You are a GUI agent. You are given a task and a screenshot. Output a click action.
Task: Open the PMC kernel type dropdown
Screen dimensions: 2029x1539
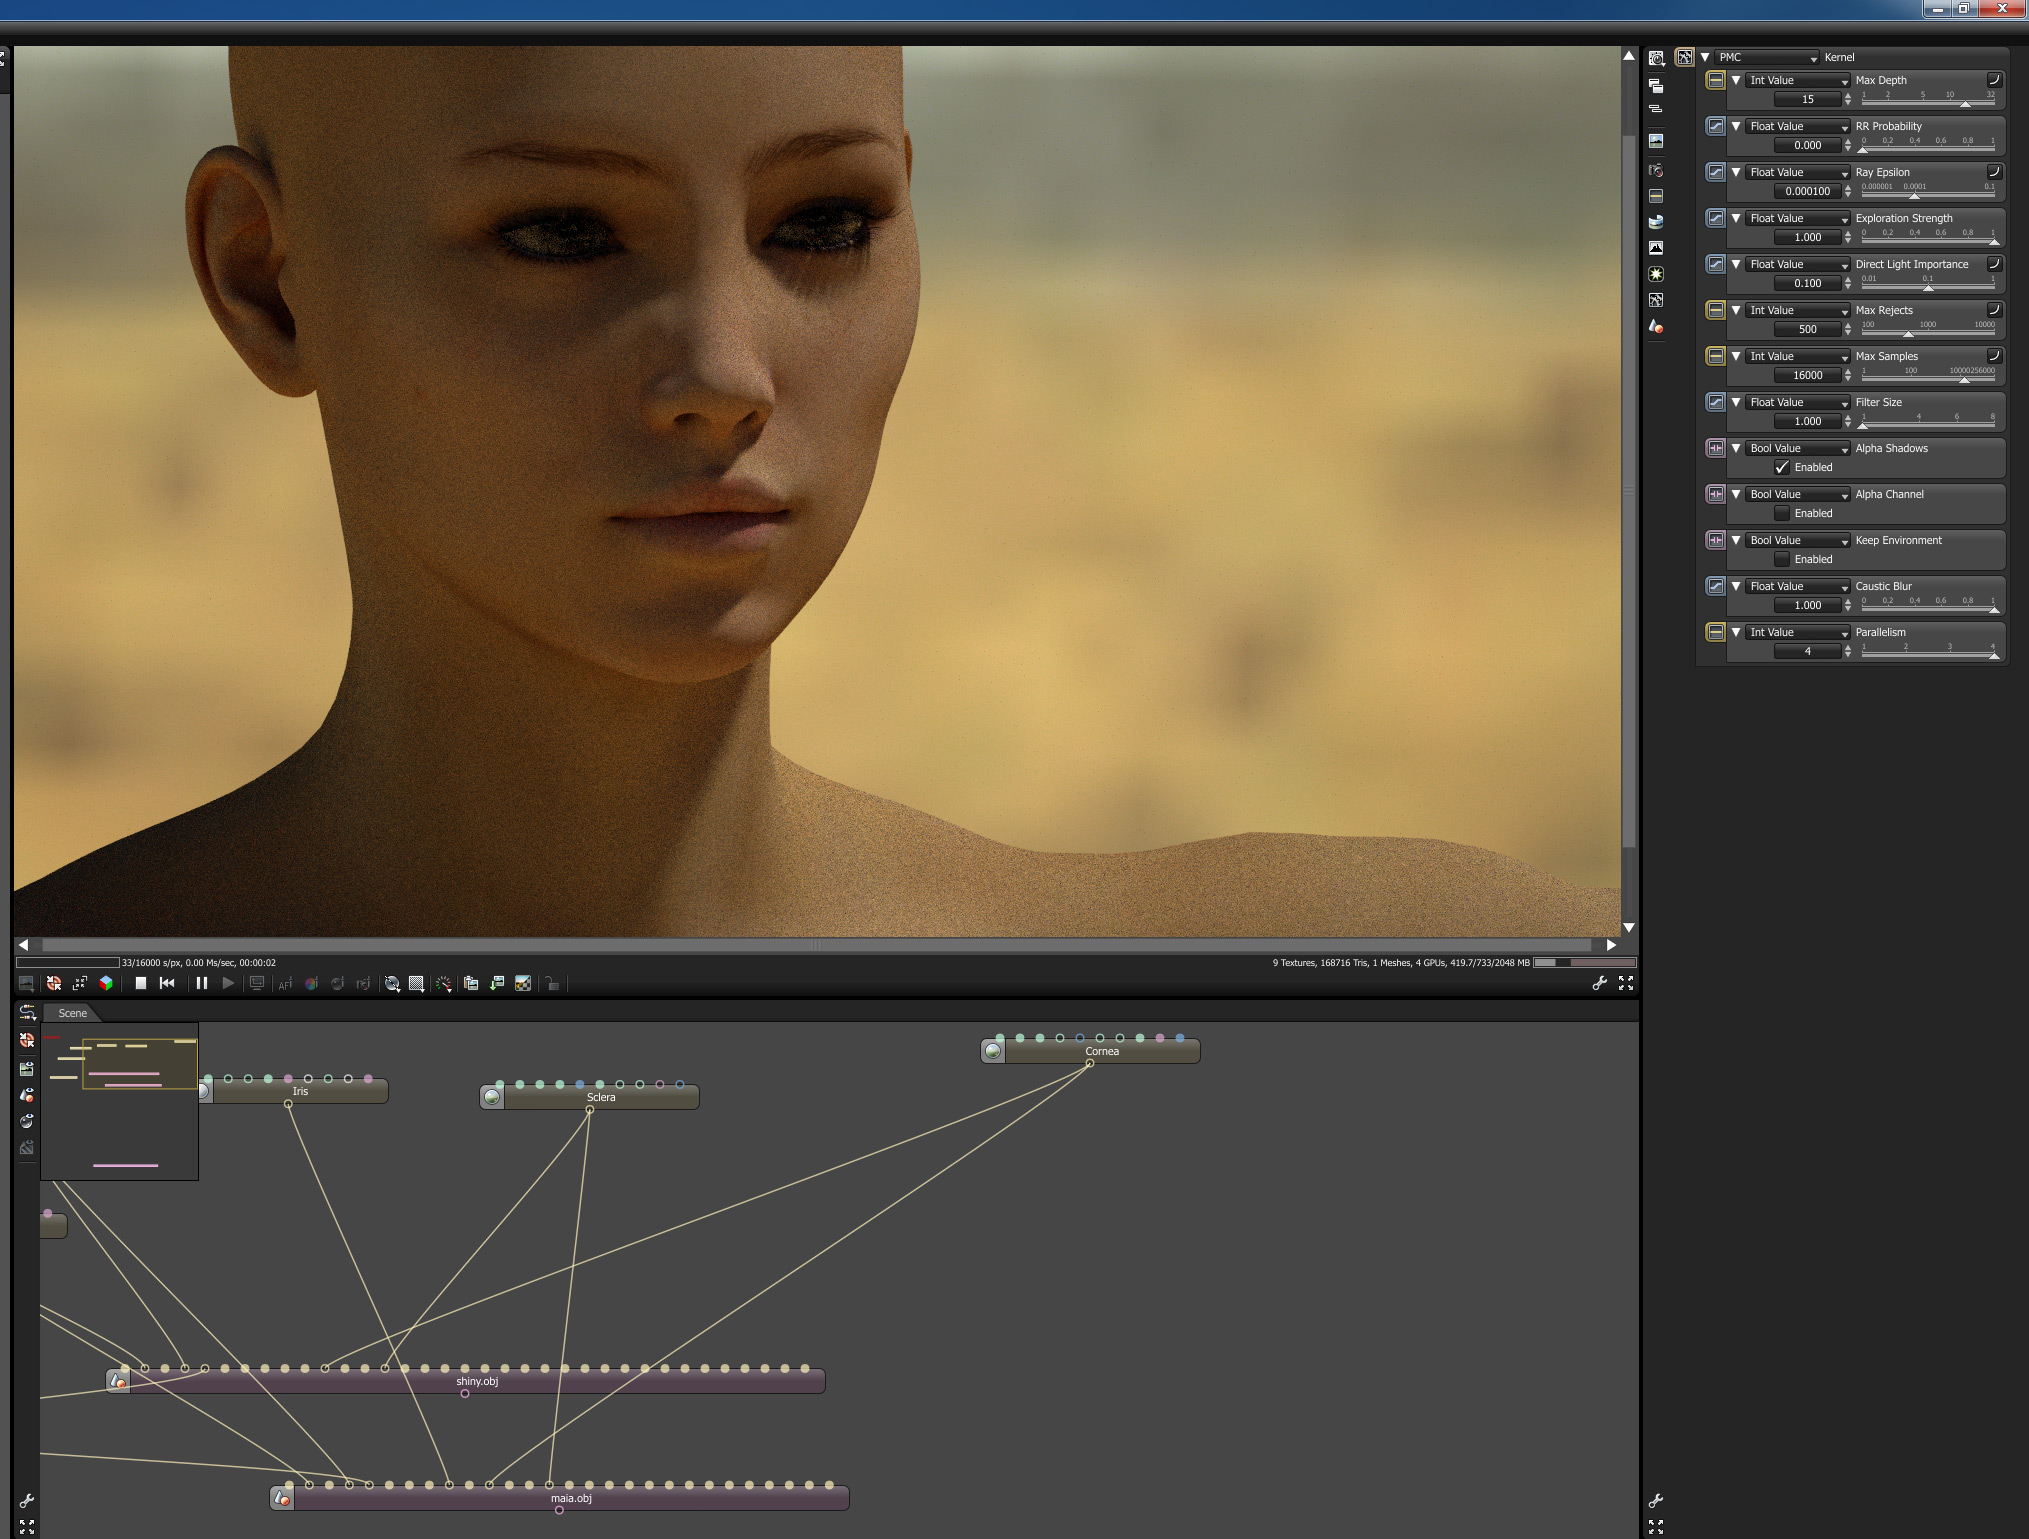(x=1767, y=57)
